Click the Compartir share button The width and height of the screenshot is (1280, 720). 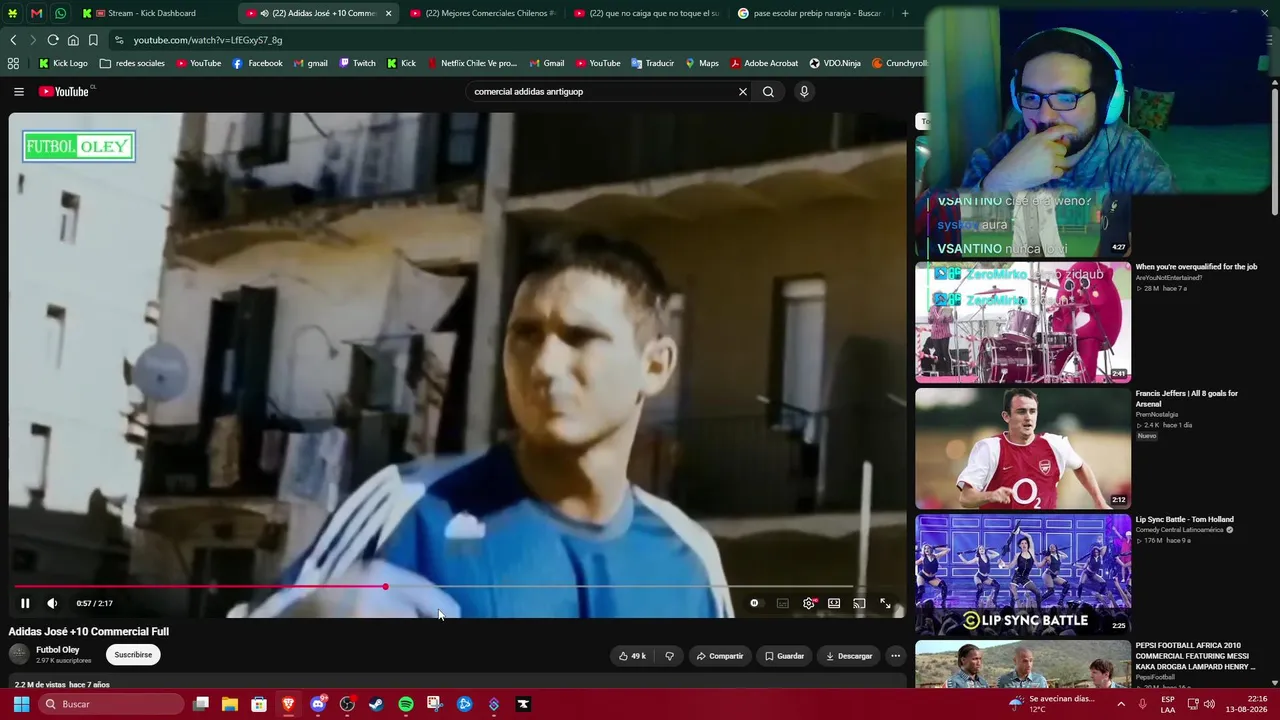[x=720, y=656]
